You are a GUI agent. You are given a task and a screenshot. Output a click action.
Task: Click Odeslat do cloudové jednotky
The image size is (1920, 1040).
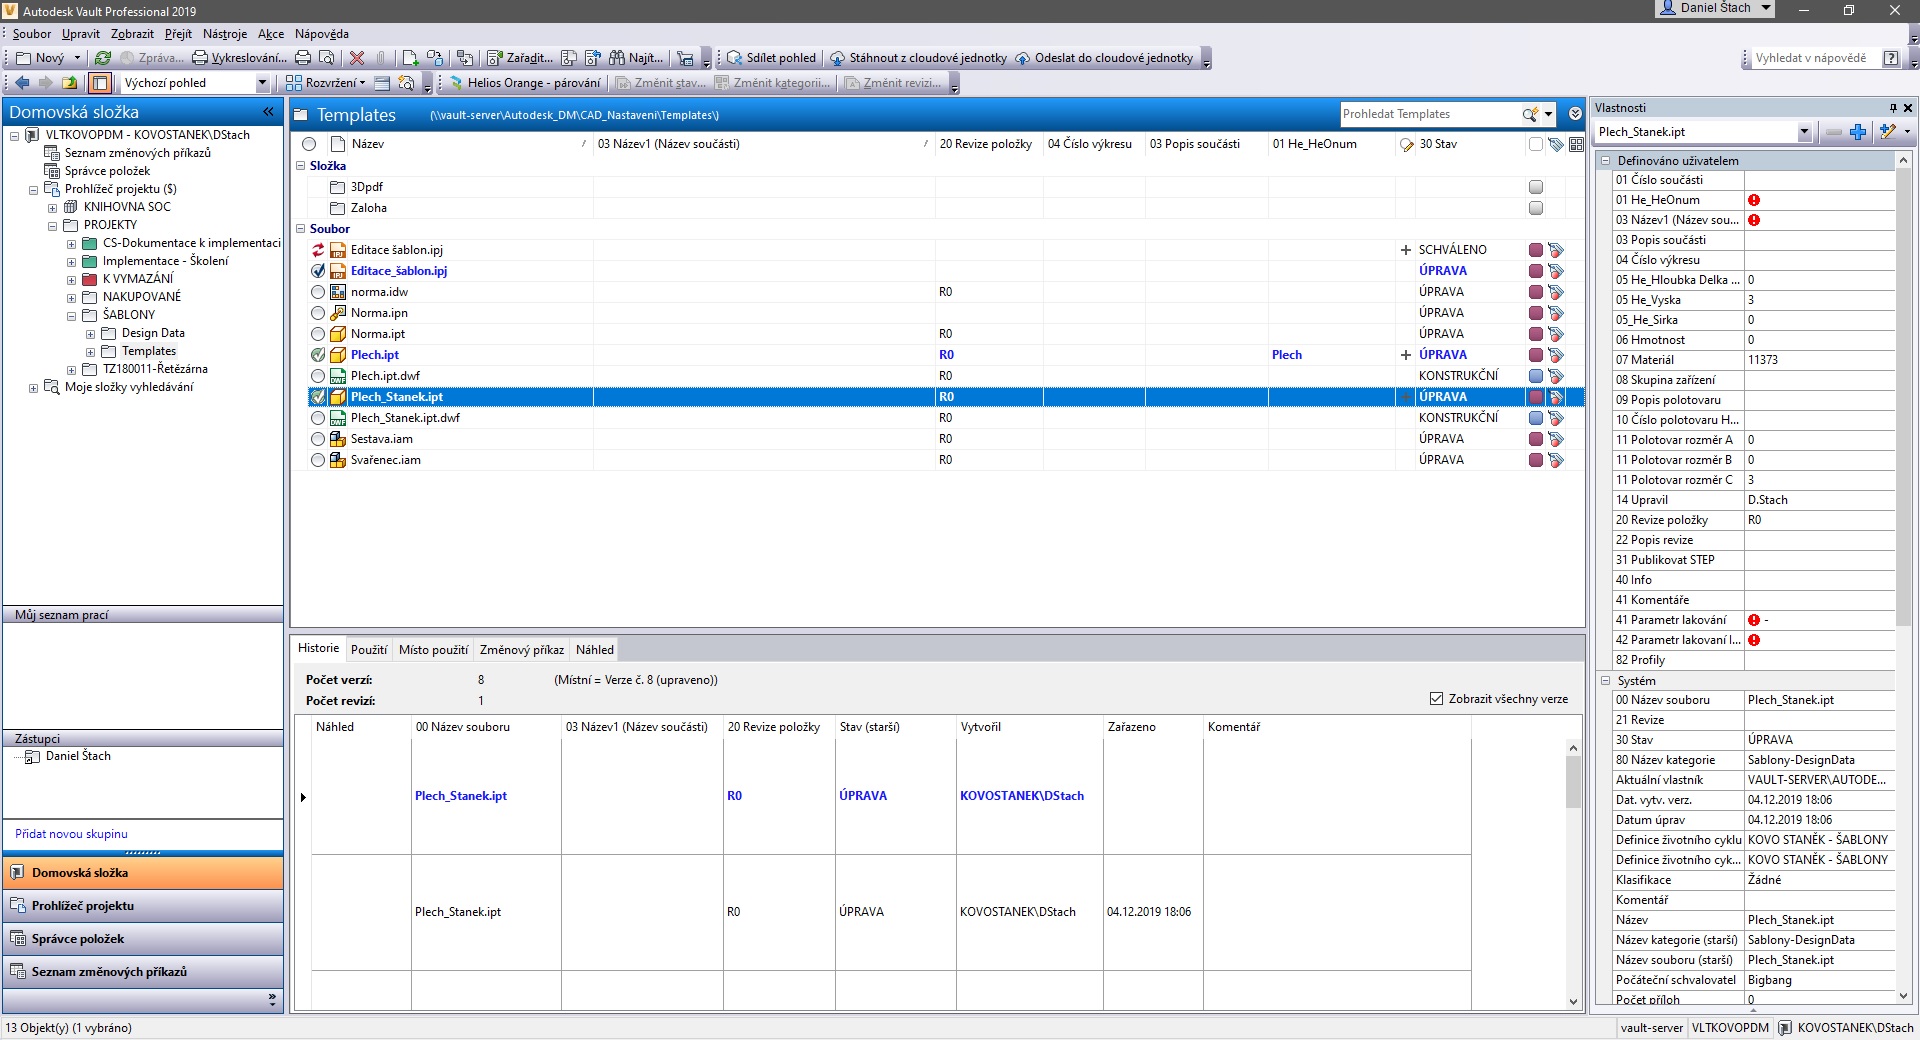tap(1104, 58)
